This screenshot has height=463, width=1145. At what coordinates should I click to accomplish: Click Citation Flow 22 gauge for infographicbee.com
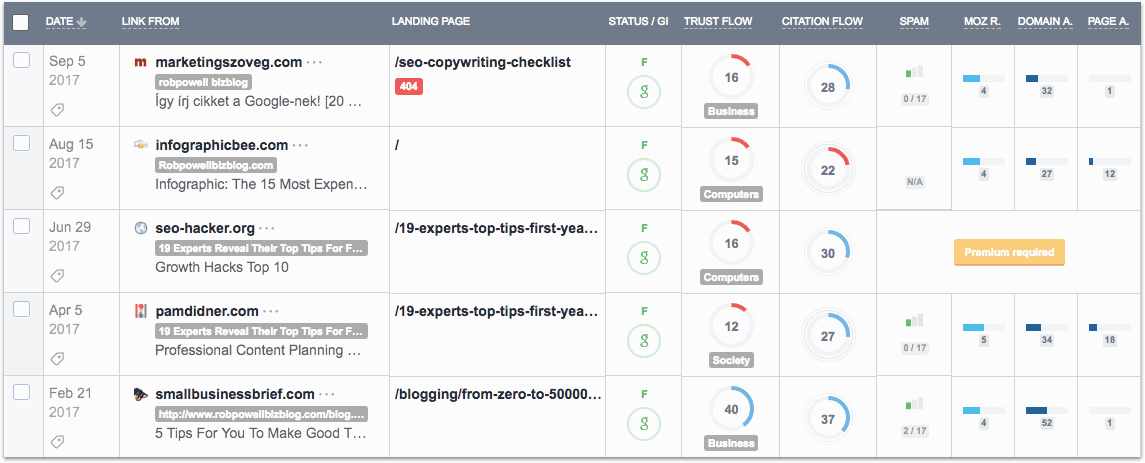(x=827, y=170)
